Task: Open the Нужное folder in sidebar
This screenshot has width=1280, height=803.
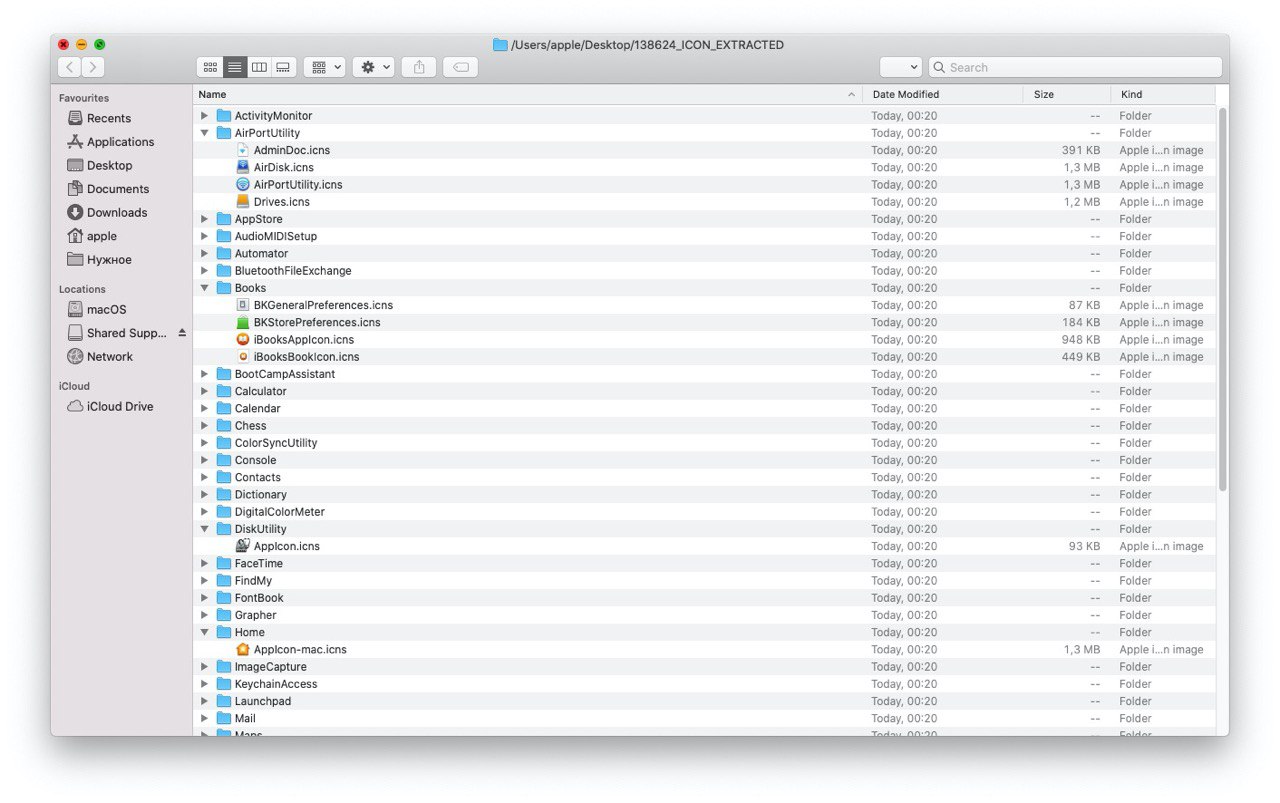Action: click(x=99, y=259)
